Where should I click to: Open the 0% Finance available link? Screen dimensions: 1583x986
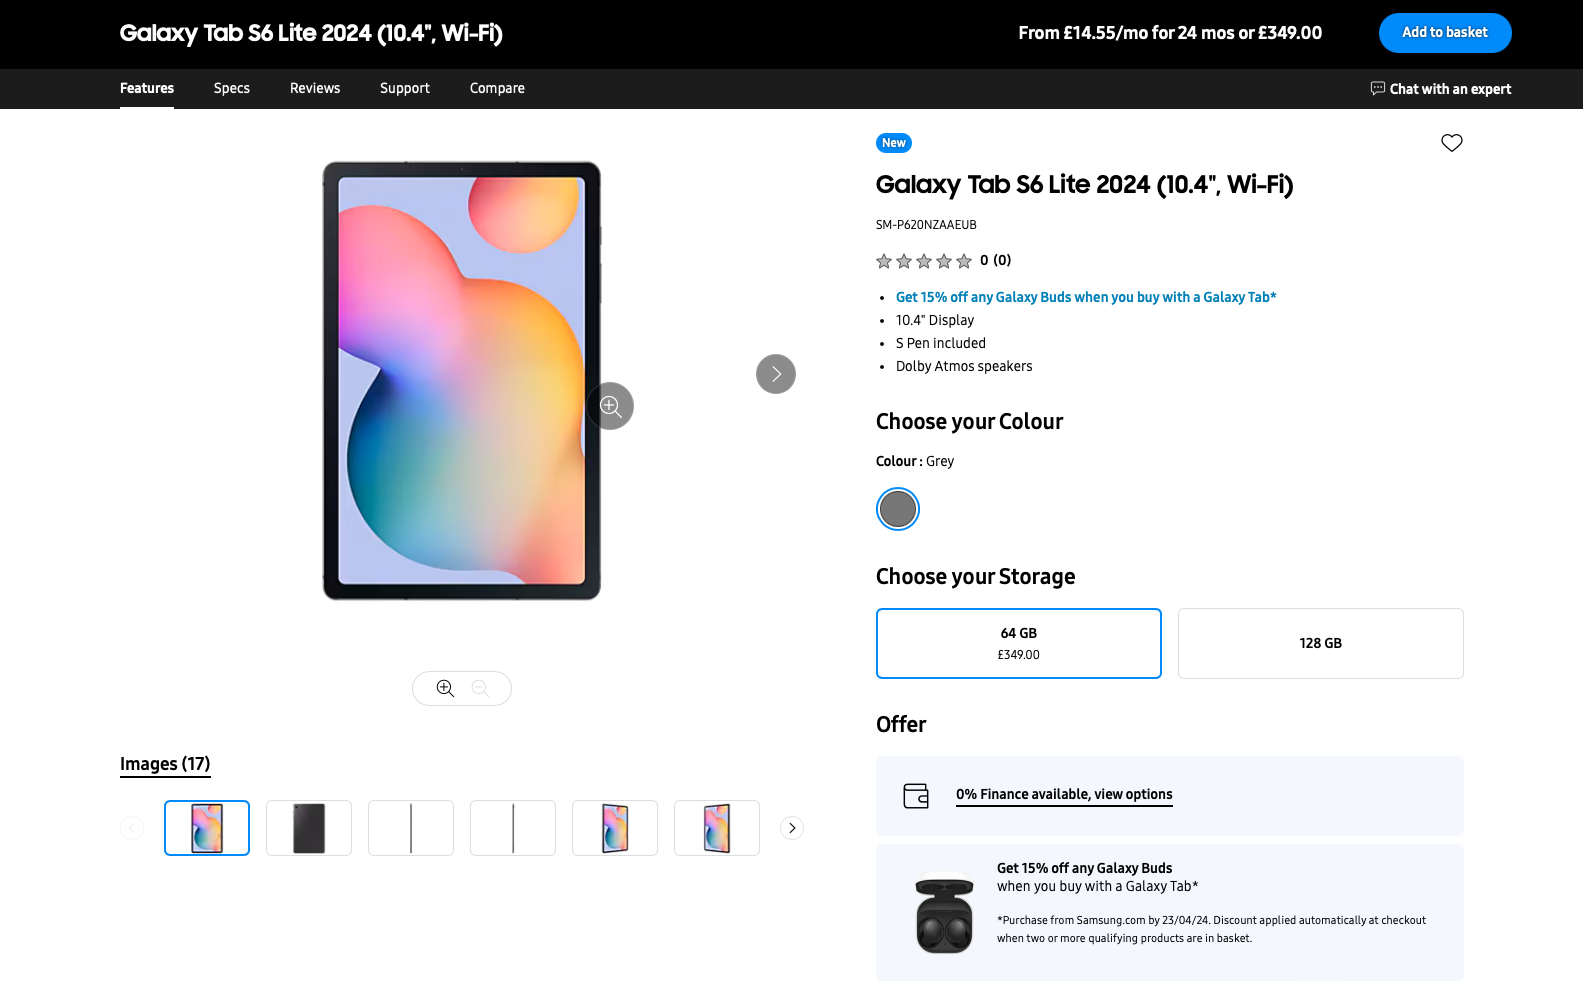[1063, 794]
